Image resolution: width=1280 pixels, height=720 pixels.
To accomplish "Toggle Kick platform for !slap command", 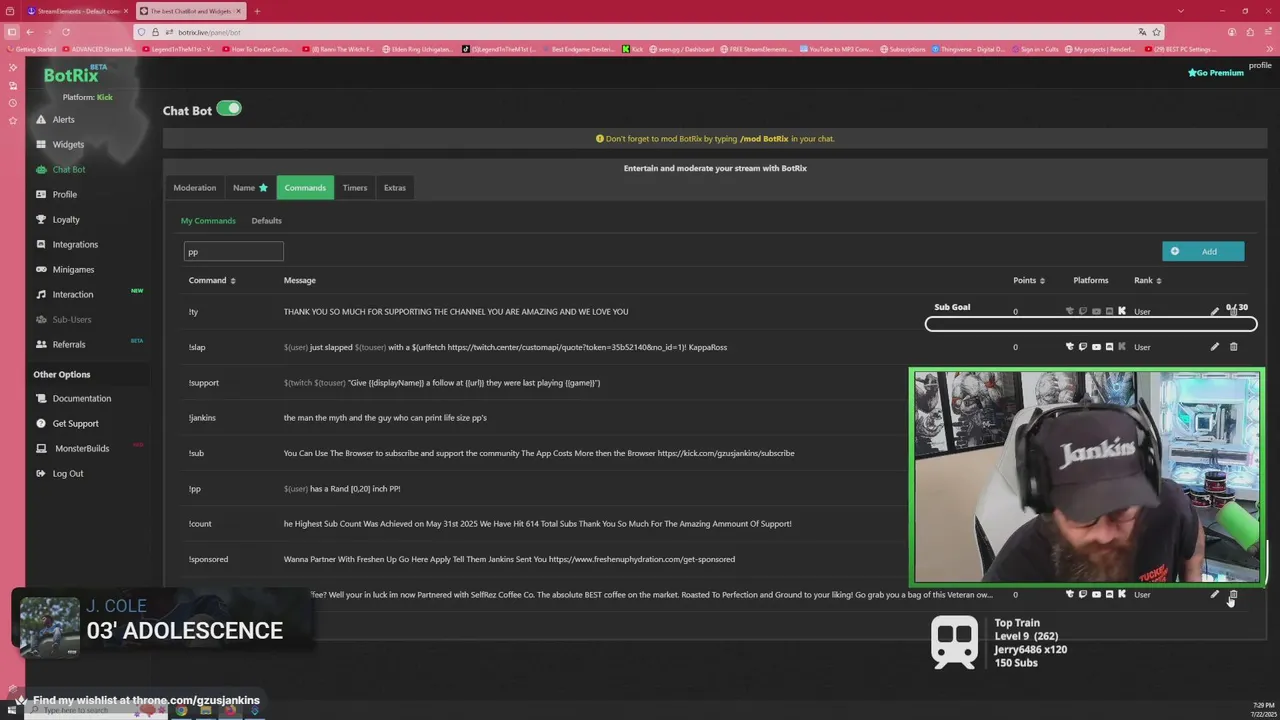I will pos(1122,347).
